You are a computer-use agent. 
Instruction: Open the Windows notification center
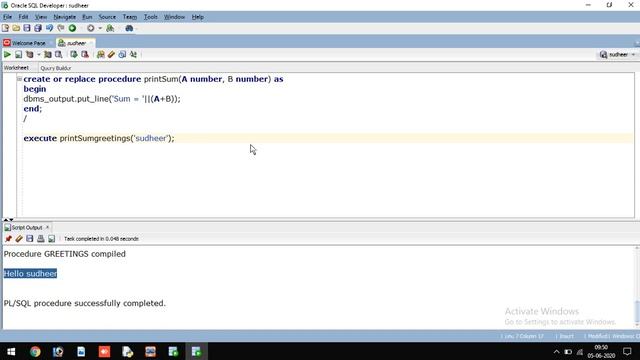(x=627, y=351)
